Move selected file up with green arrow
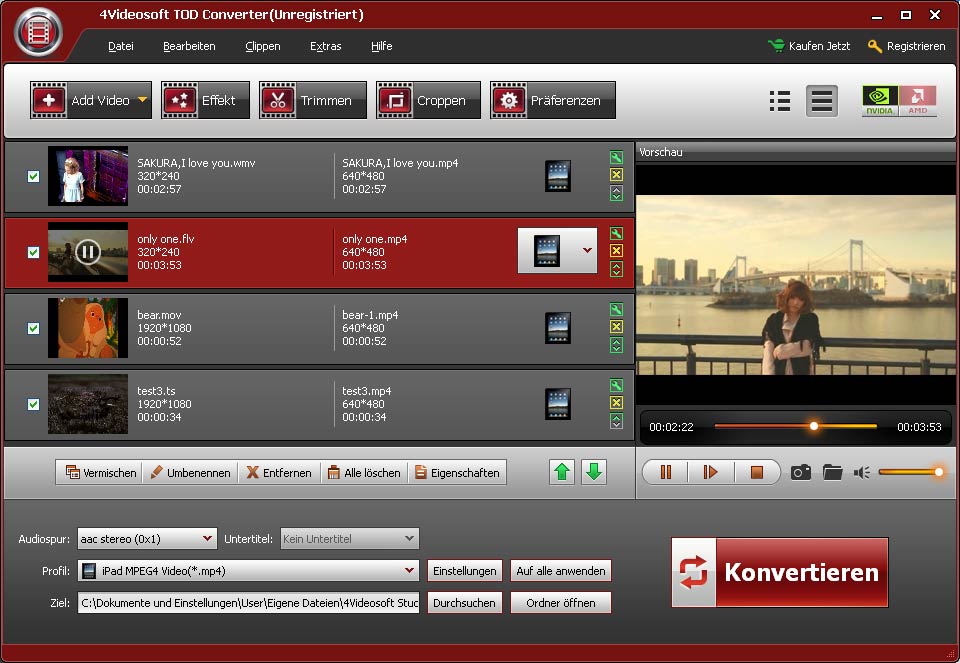 pyautogui.click(x=562, y=472)
